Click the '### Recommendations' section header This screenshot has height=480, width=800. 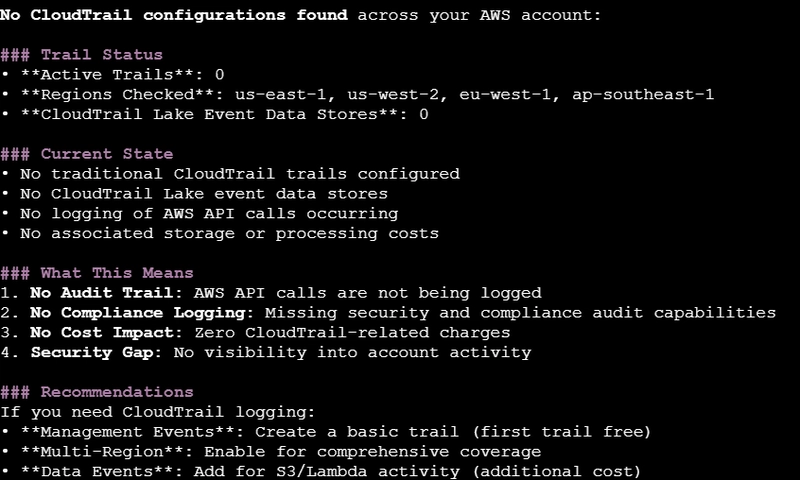tap(97, 392)
